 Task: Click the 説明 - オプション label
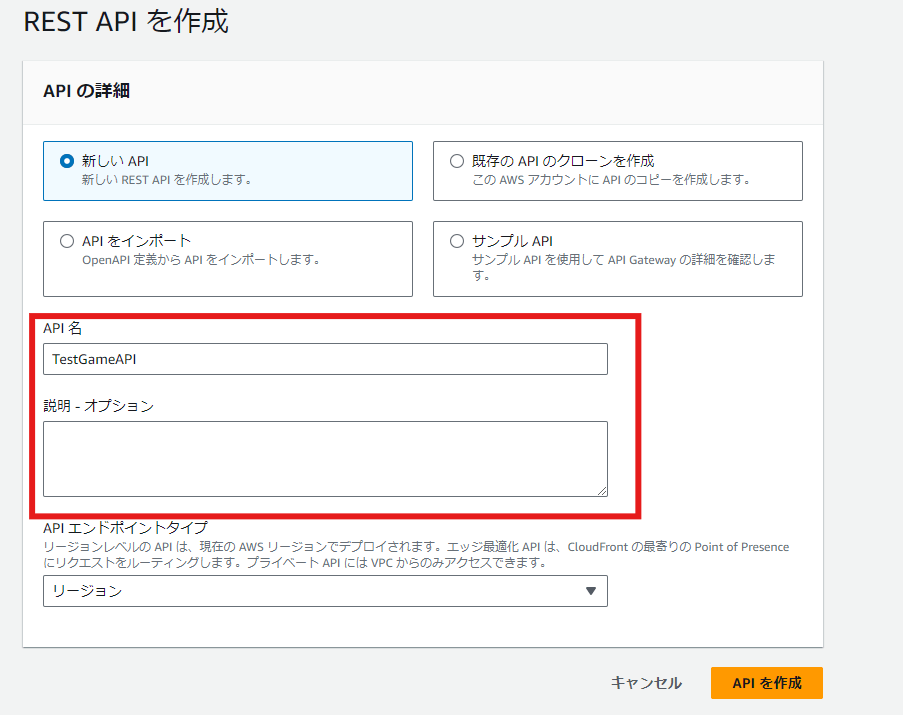click(x=98, y=406)
